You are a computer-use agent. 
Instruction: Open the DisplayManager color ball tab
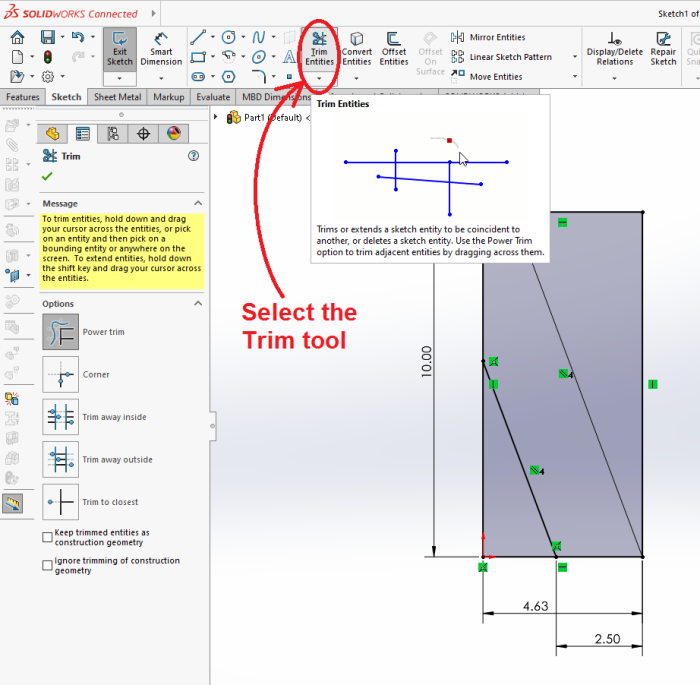pyautogui.click(x=174, y=134)
